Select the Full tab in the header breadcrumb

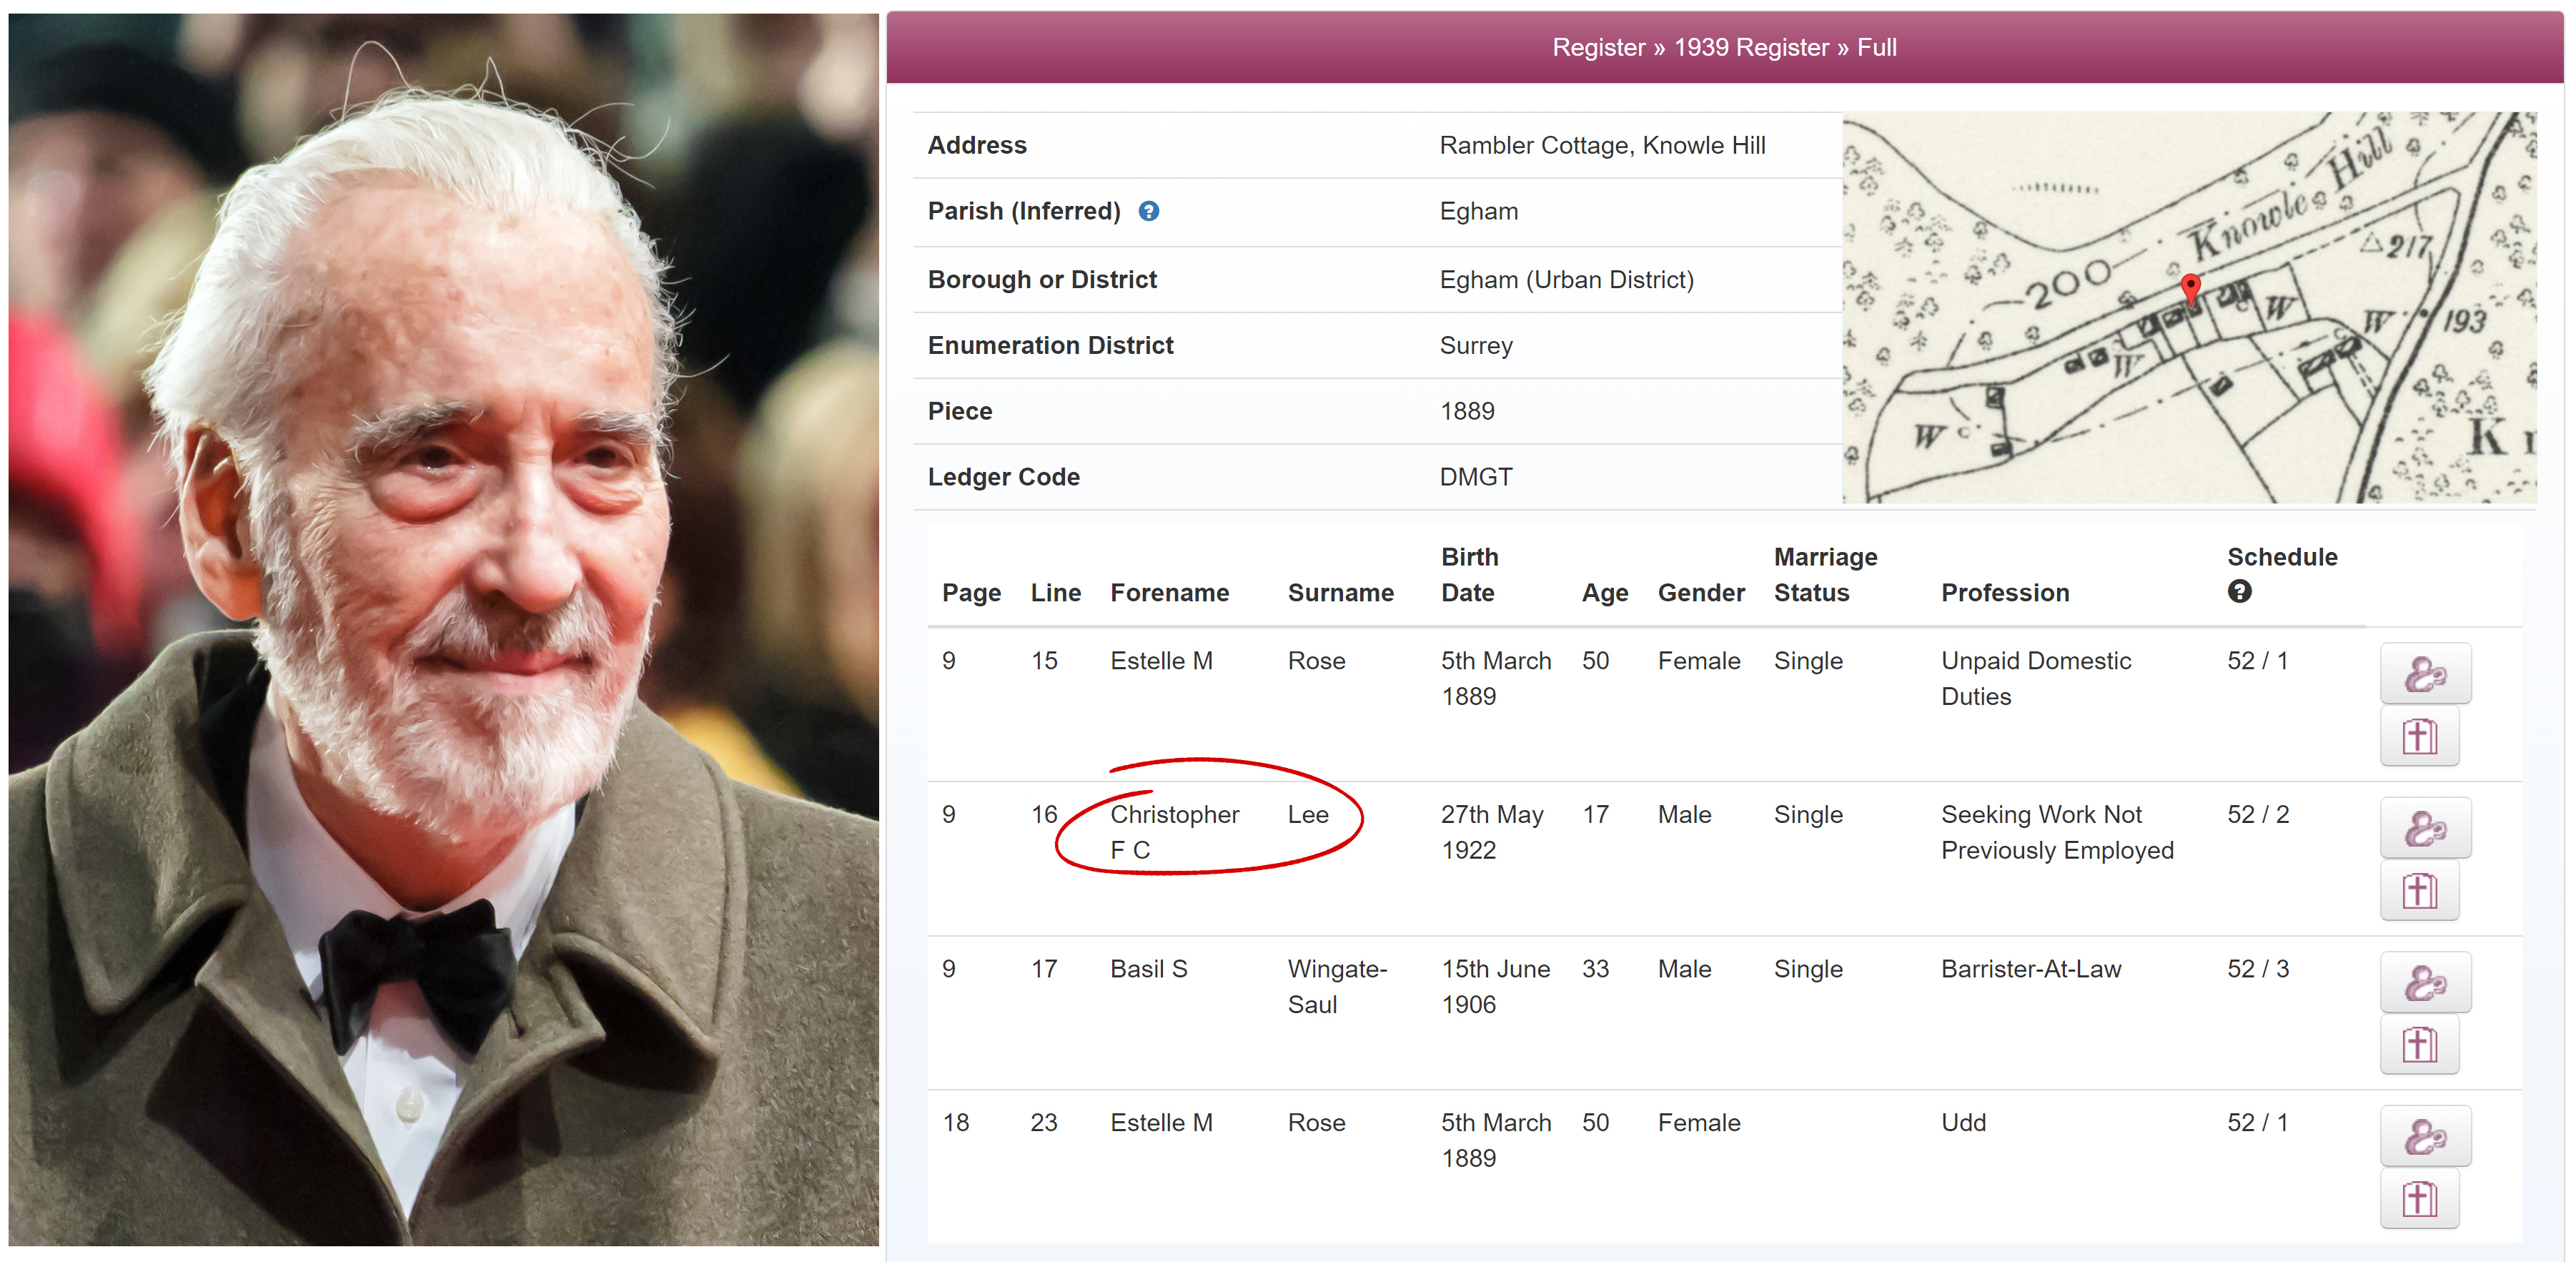click(x=1876, y=47)
